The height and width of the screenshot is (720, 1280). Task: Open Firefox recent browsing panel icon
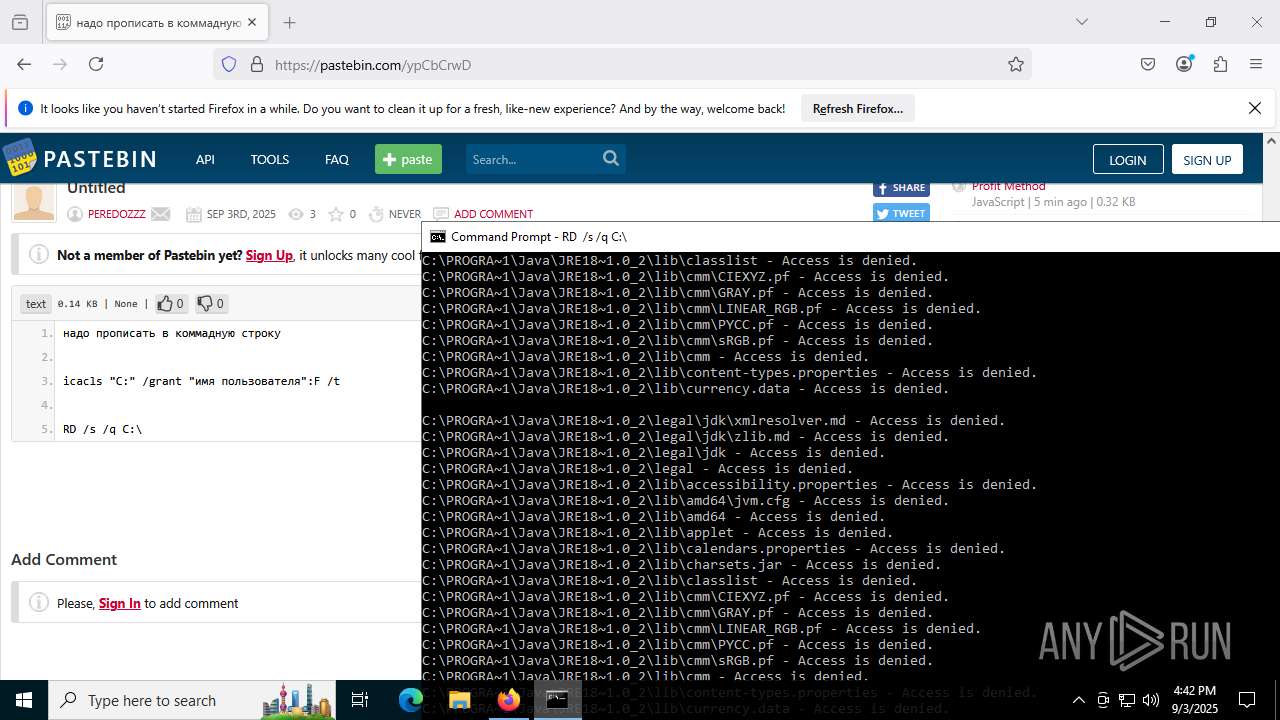tap(20, 22)
